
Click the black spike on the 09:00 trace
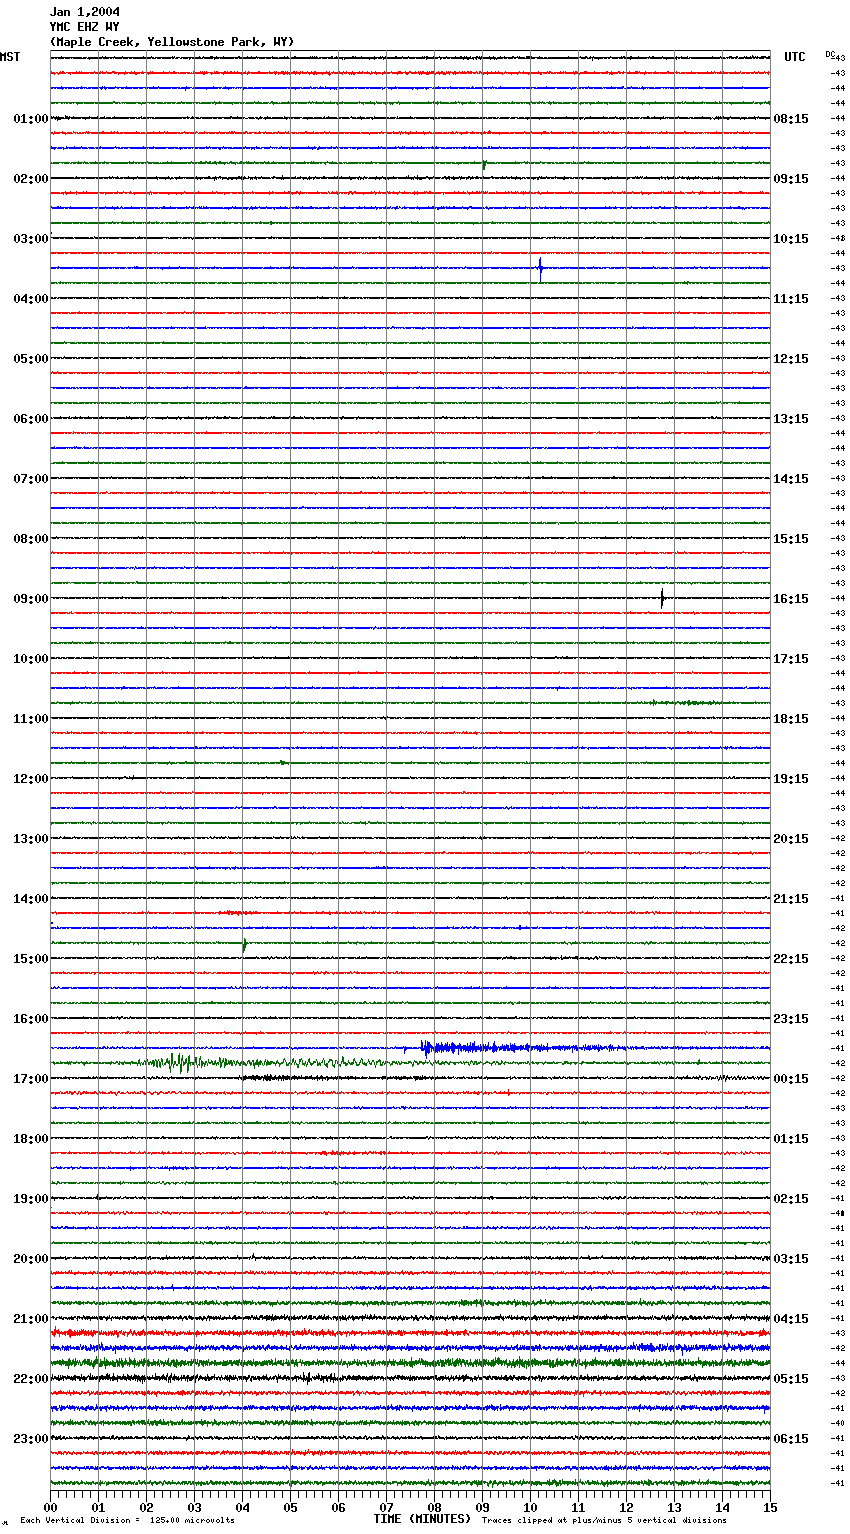[662, 598]
